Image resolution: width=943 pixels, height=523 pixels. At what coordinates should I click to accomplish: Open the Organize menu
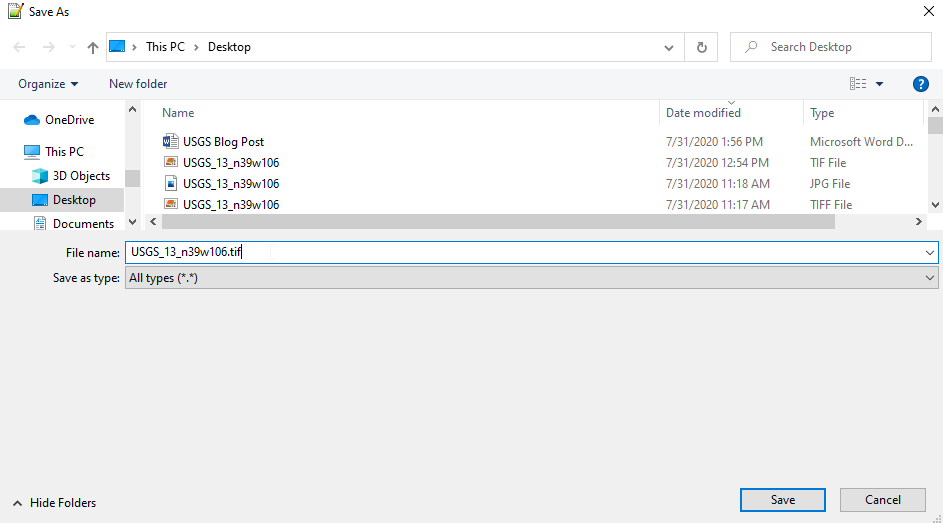coord(48,84)
